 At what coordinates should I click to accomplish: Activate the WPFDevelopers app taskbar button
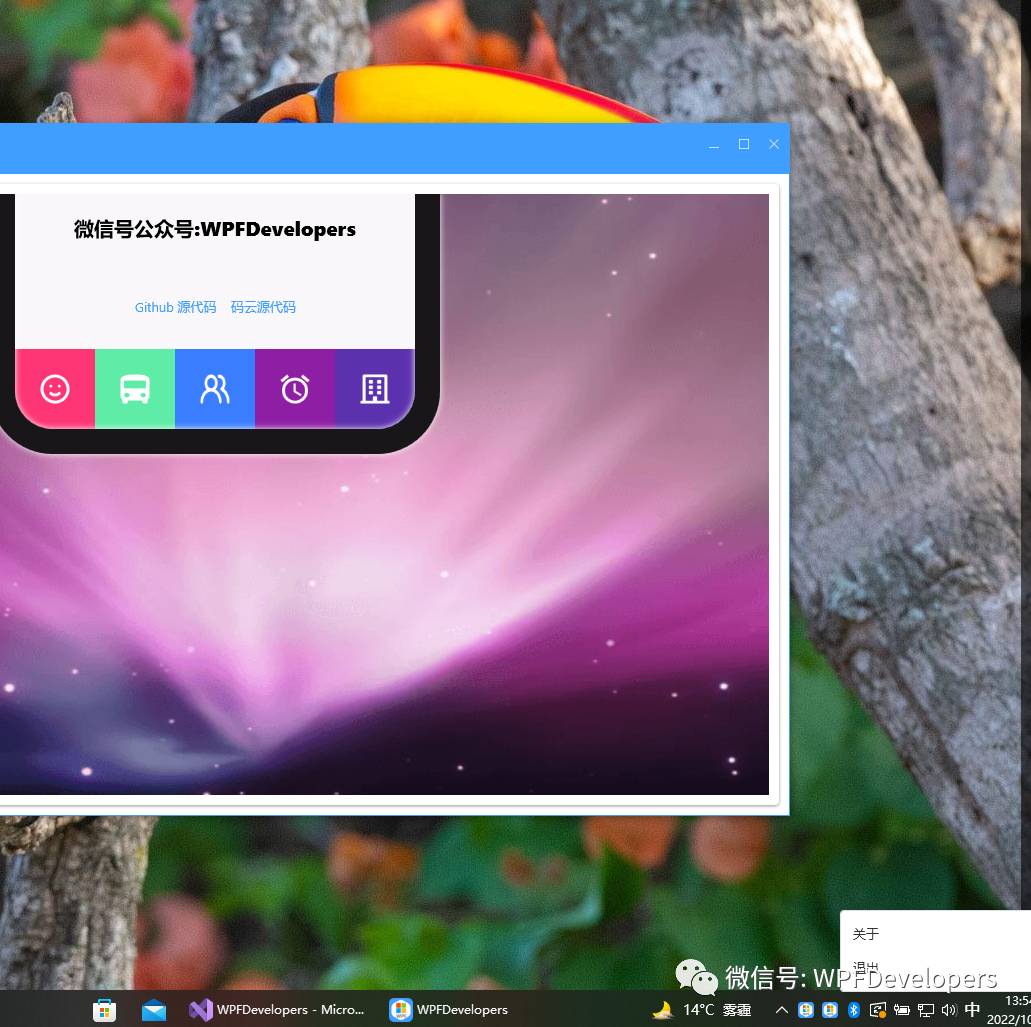click(450, 1010)
